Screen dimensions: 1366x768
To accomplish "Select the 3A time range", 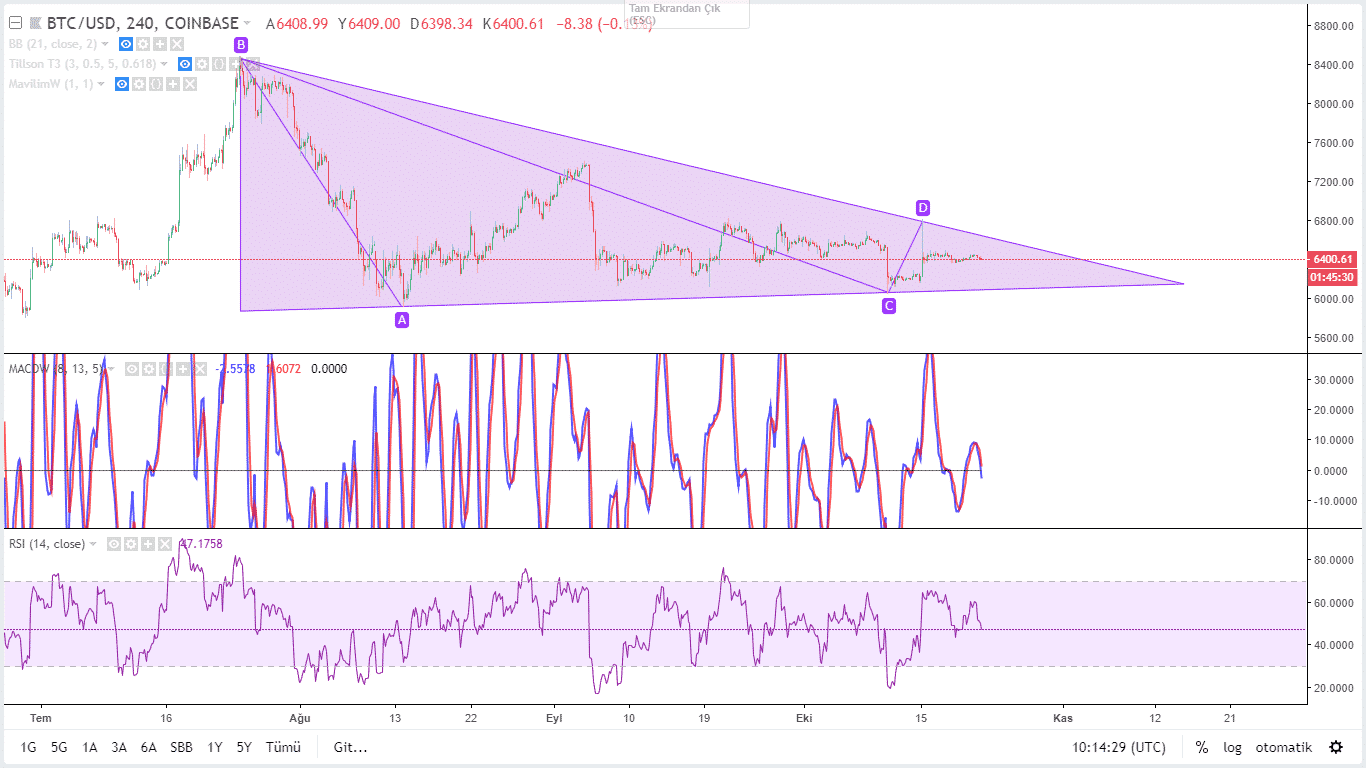I will (119, 747).
